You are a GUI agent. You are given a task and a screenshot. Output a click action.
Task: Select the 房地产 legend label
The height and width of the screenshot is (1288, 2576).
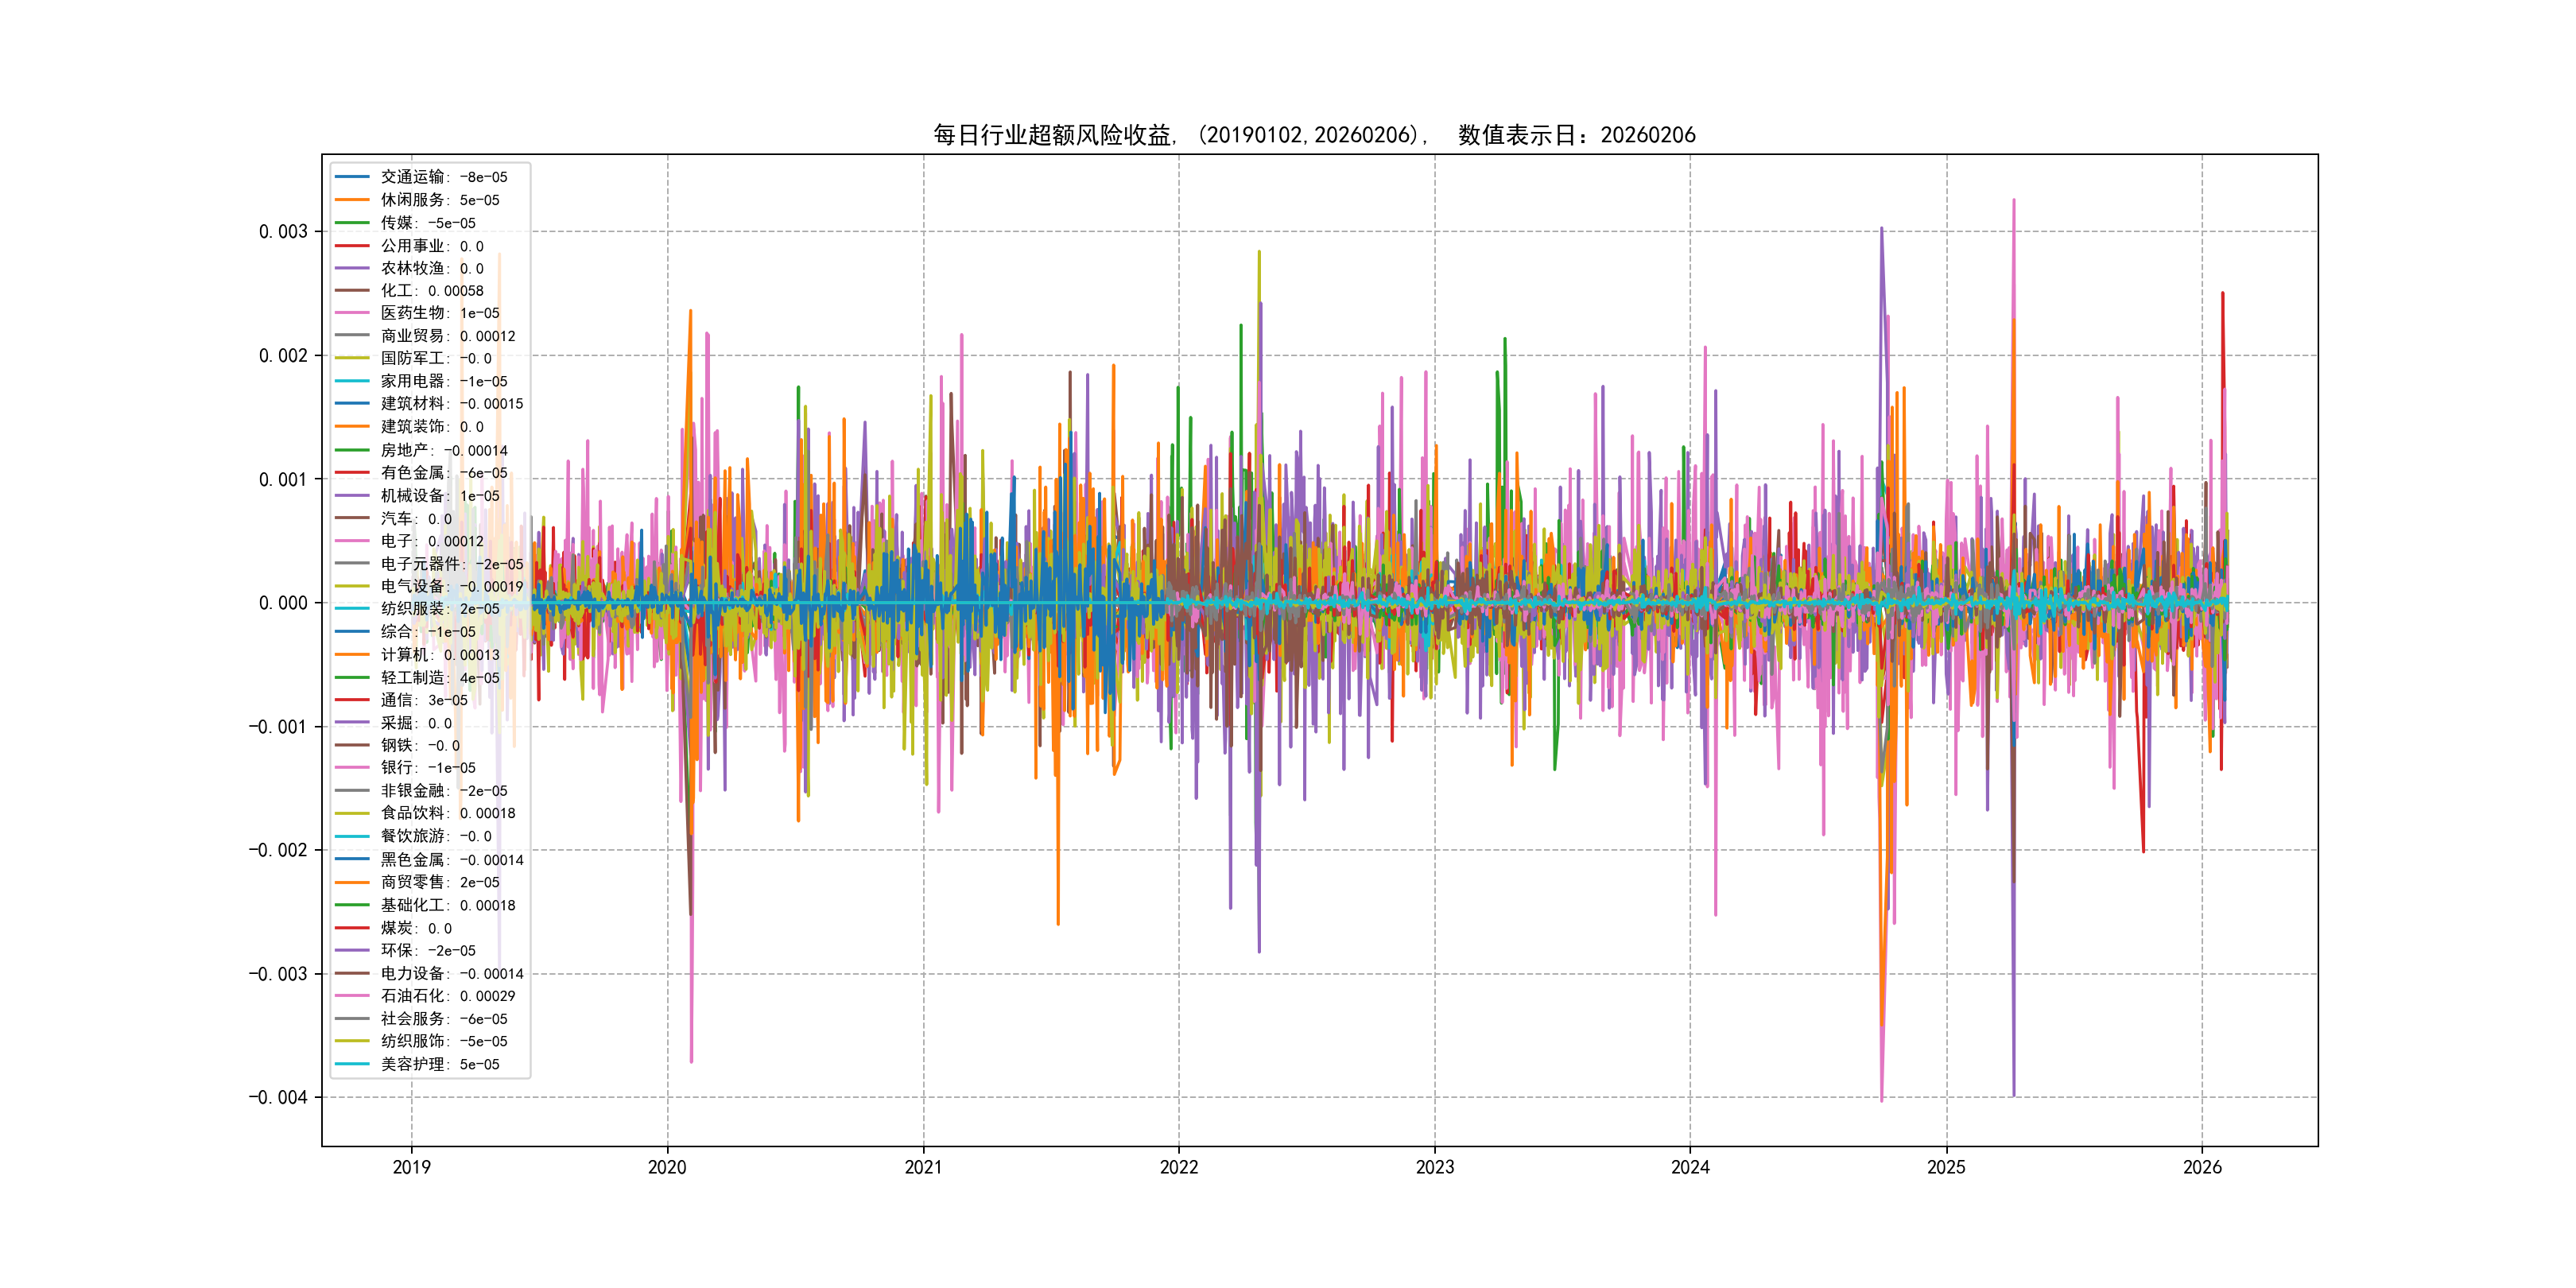pos(443,450)
